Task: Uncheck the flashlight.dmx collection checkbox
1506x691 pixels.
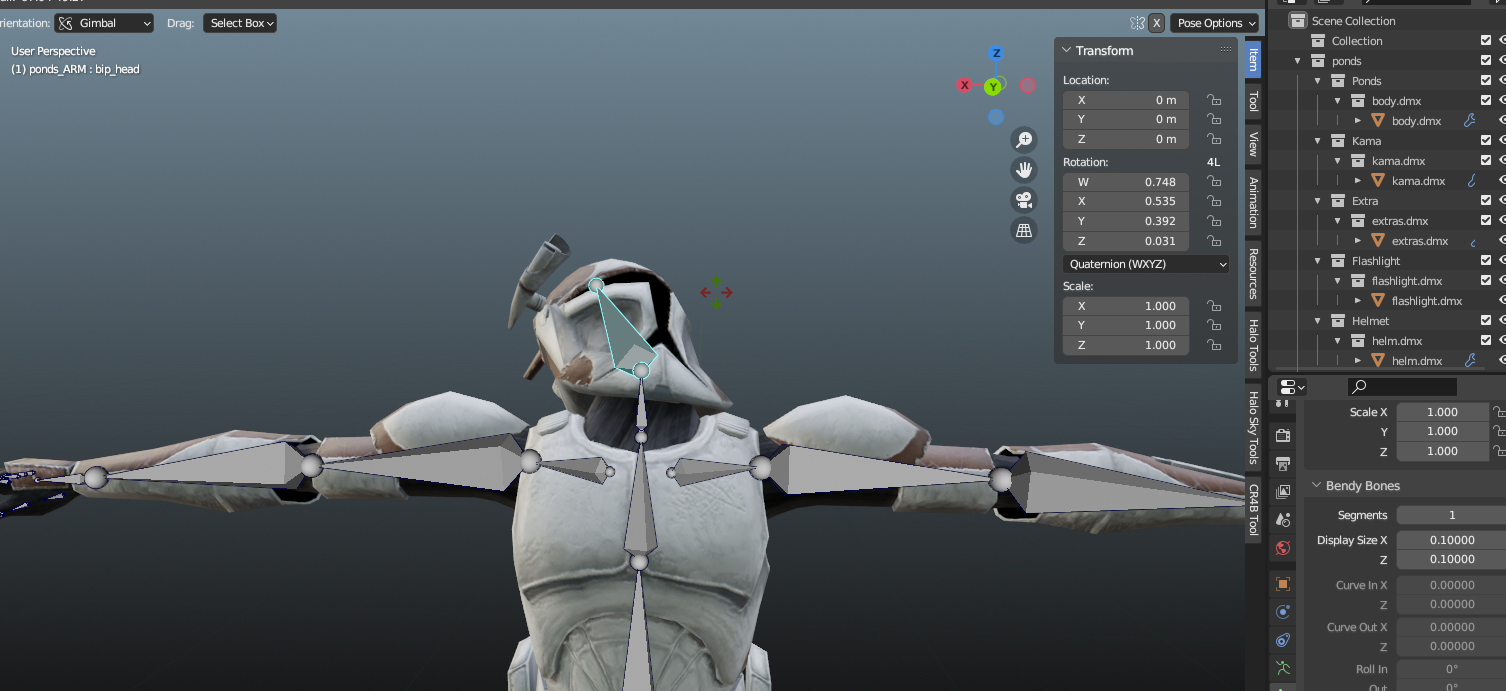Action: (x=1486, y=281)
